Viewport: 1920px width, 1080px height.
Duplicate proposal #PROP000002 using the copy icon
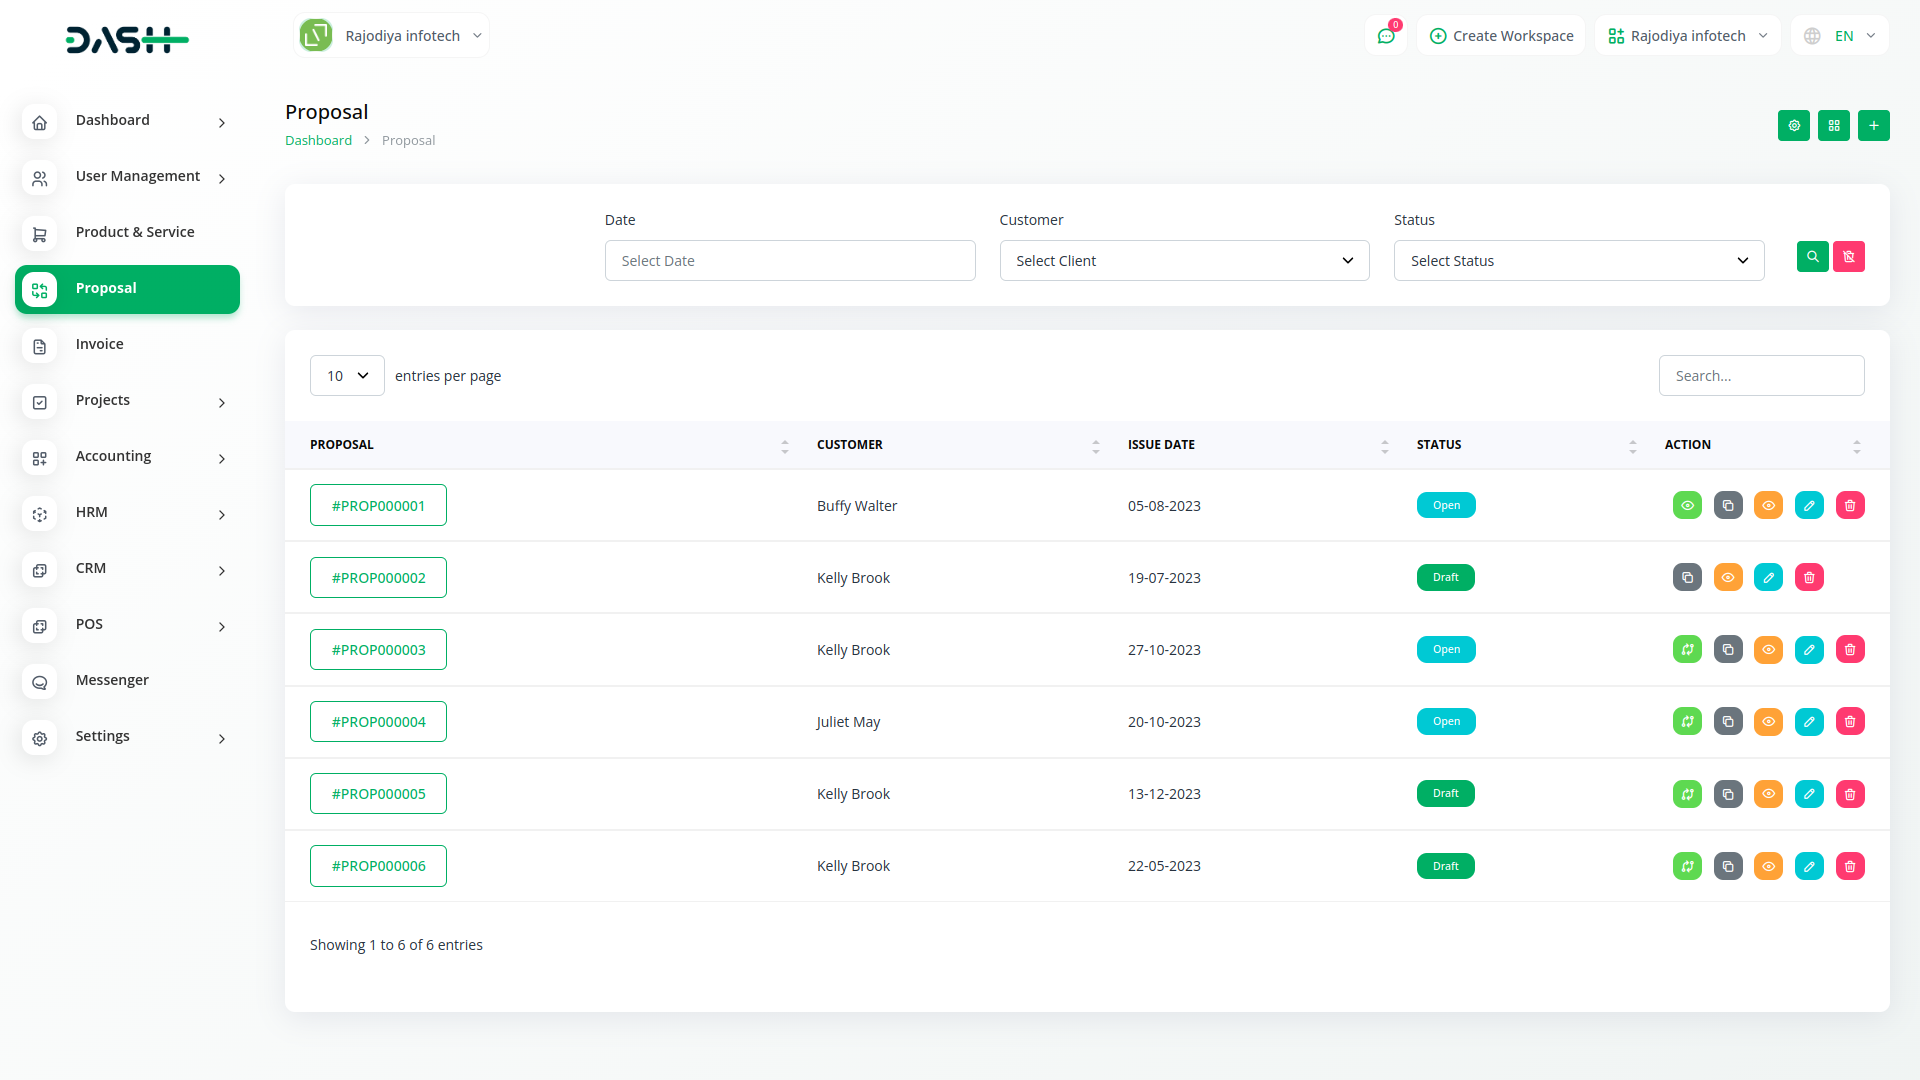[1687, 577]
